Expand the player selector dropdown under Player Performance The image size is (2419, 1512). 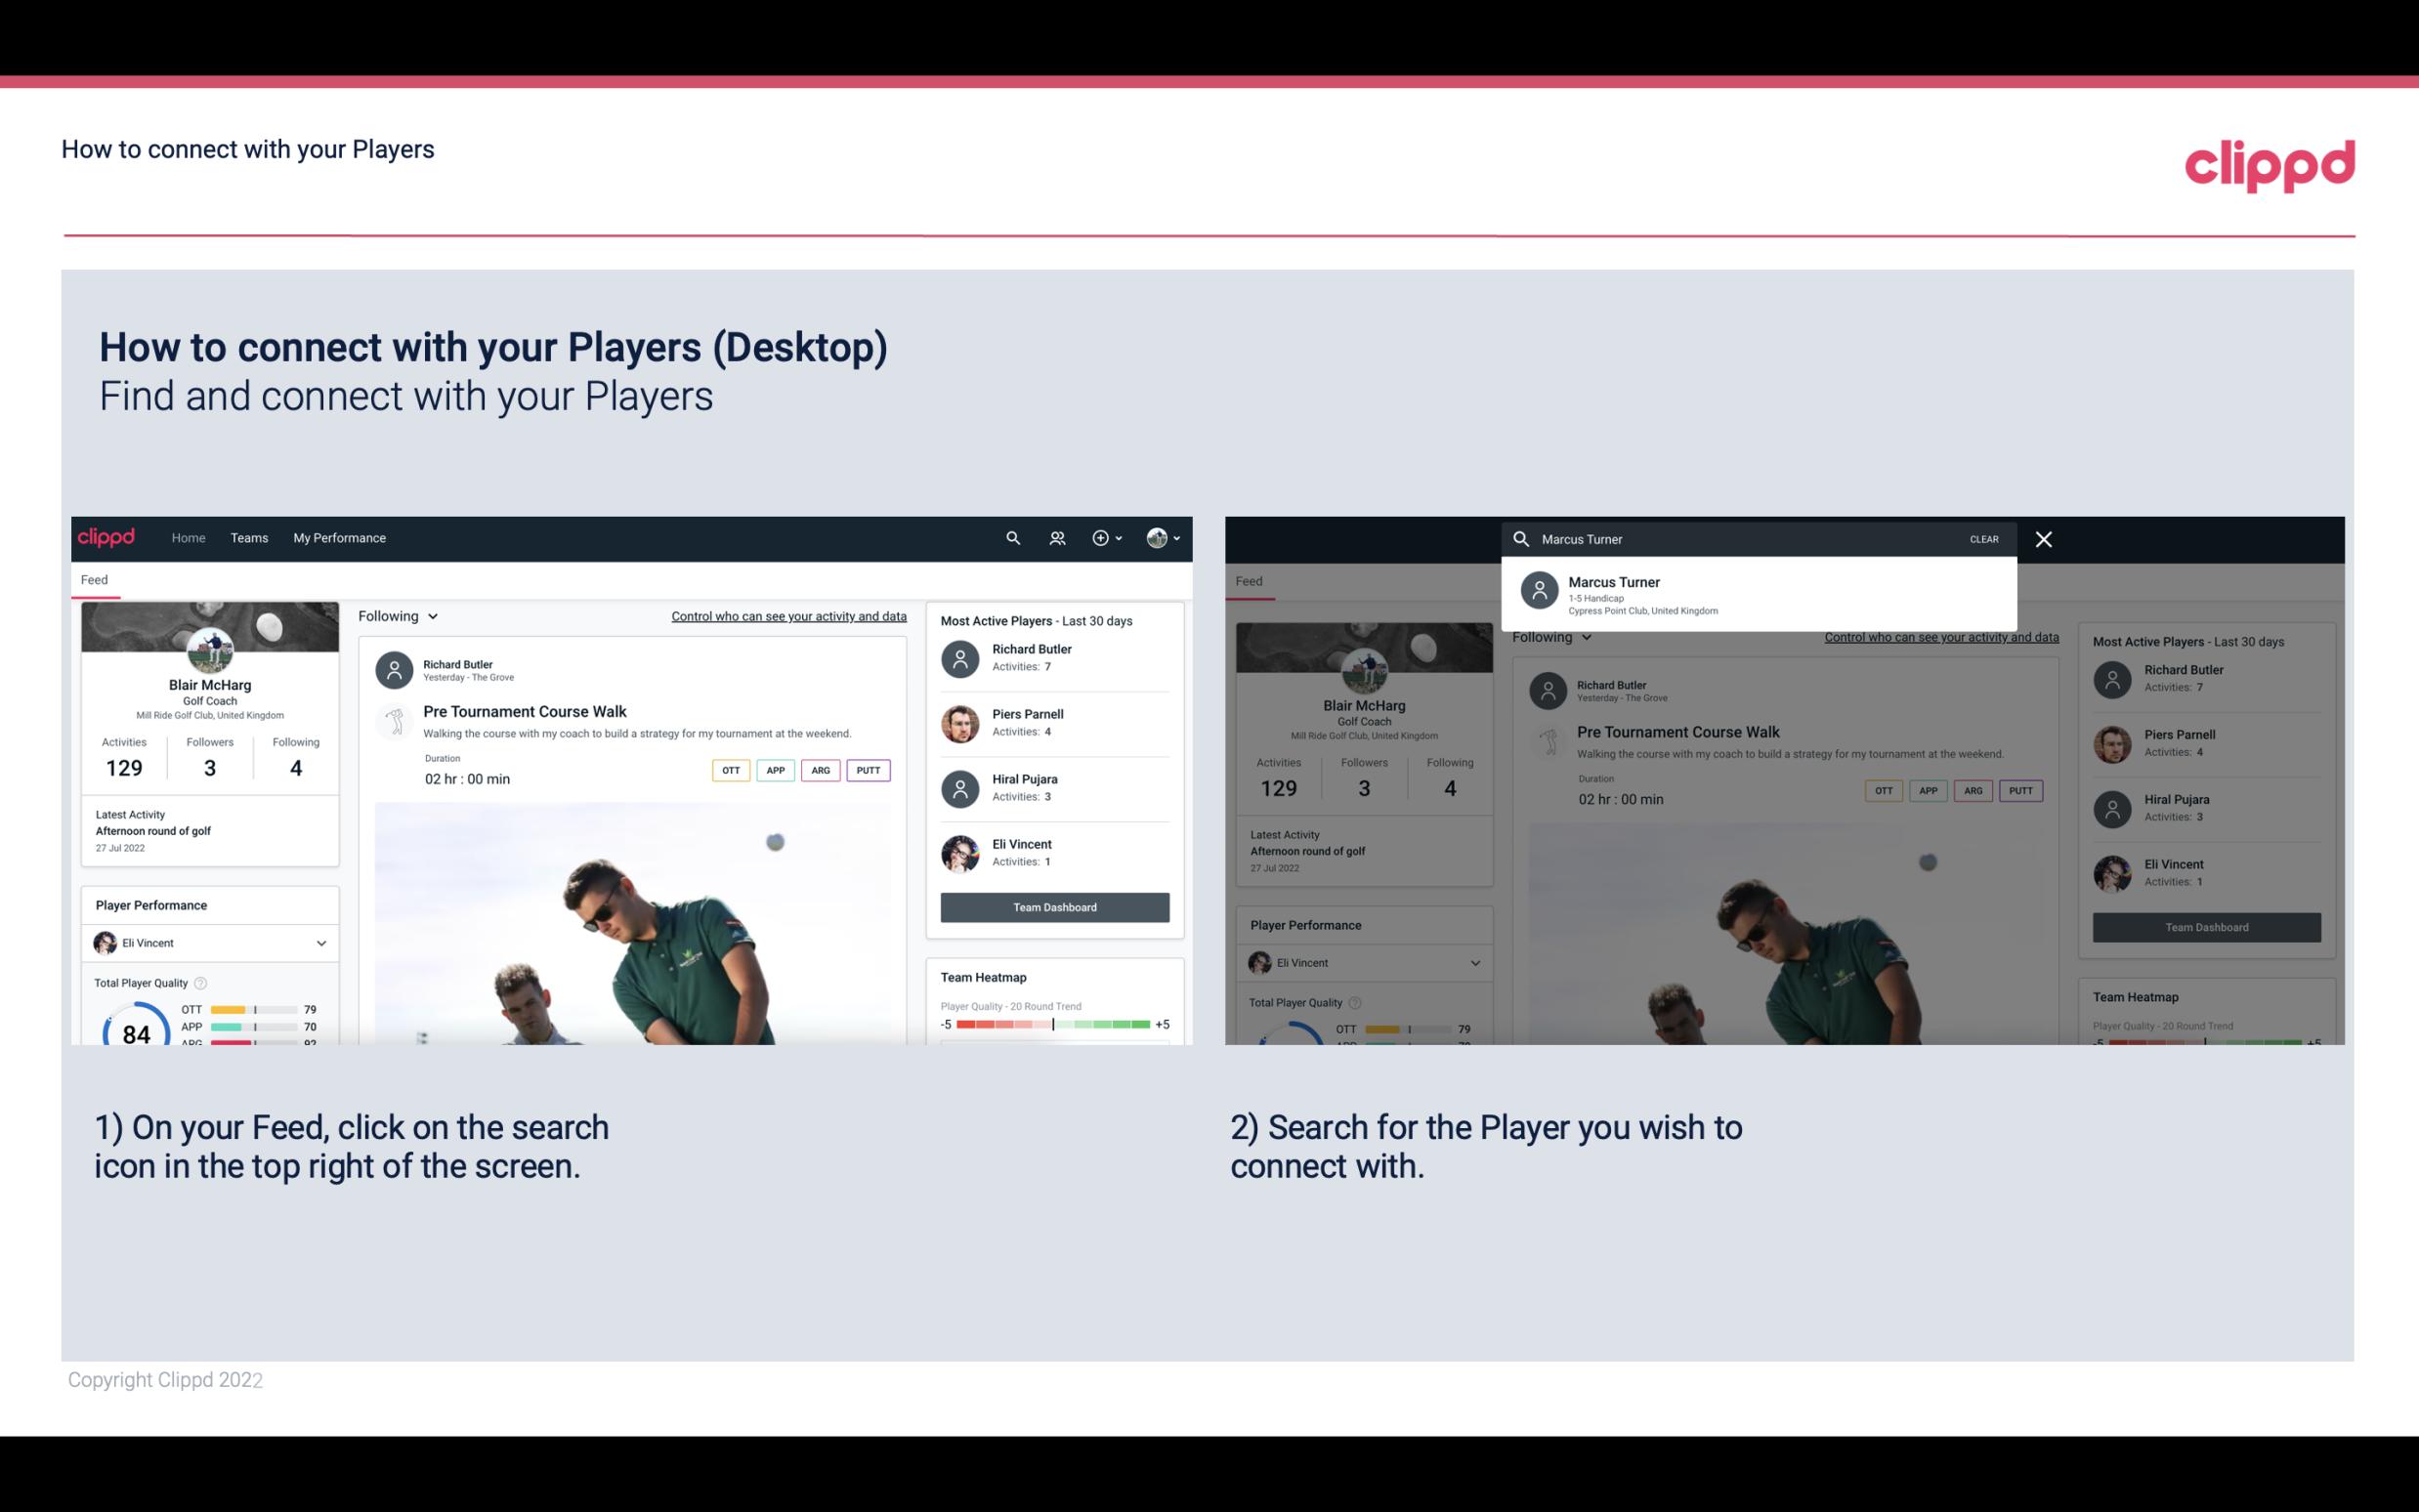tap(318, 943)
